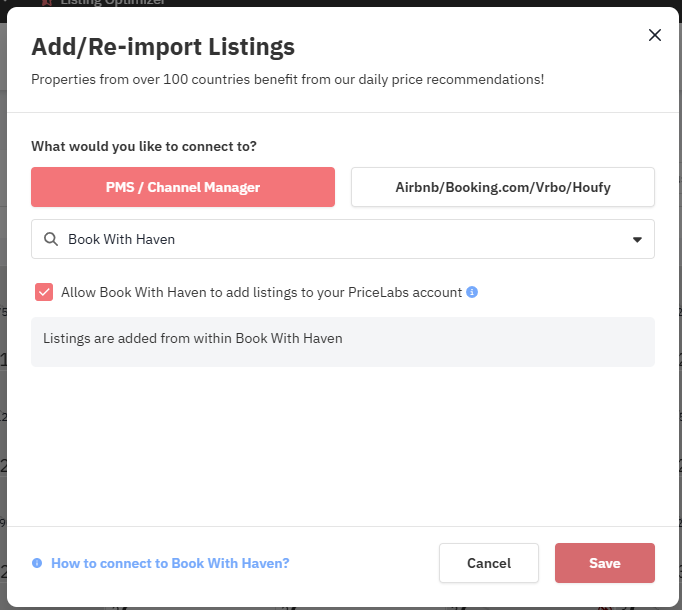Click the red Listing Optimizer bookmark icon
The image size is (682, 610).
tap(47, 3)
